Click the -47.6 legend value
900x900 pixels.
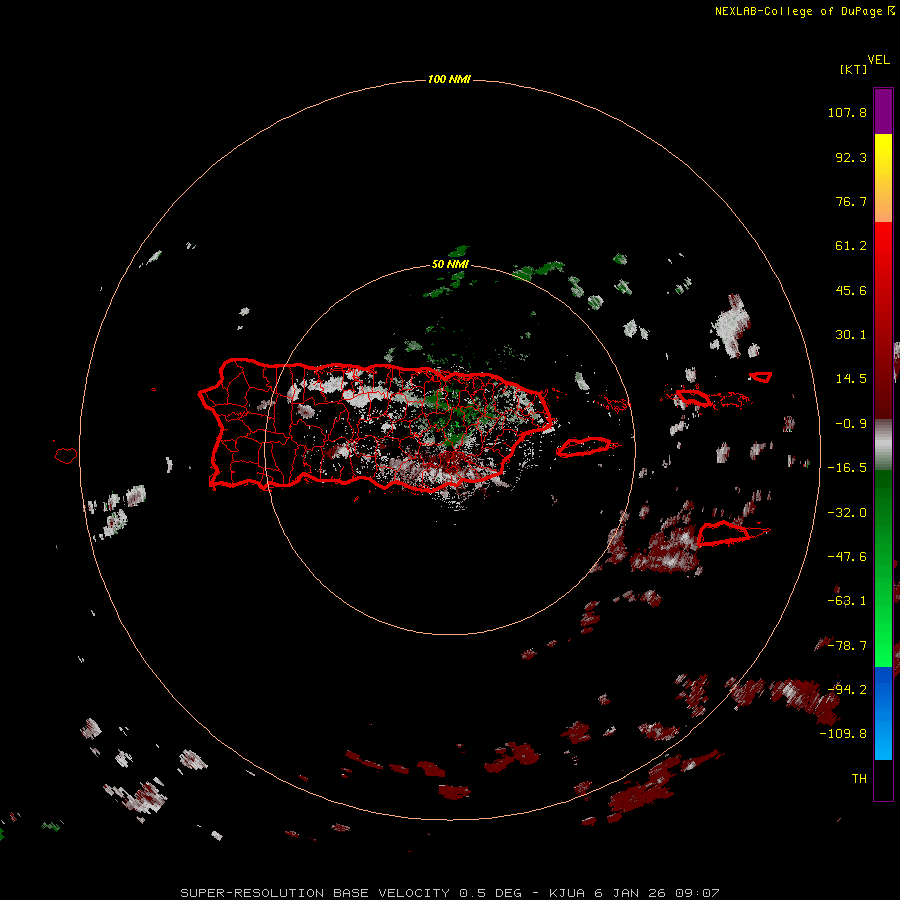847,557
